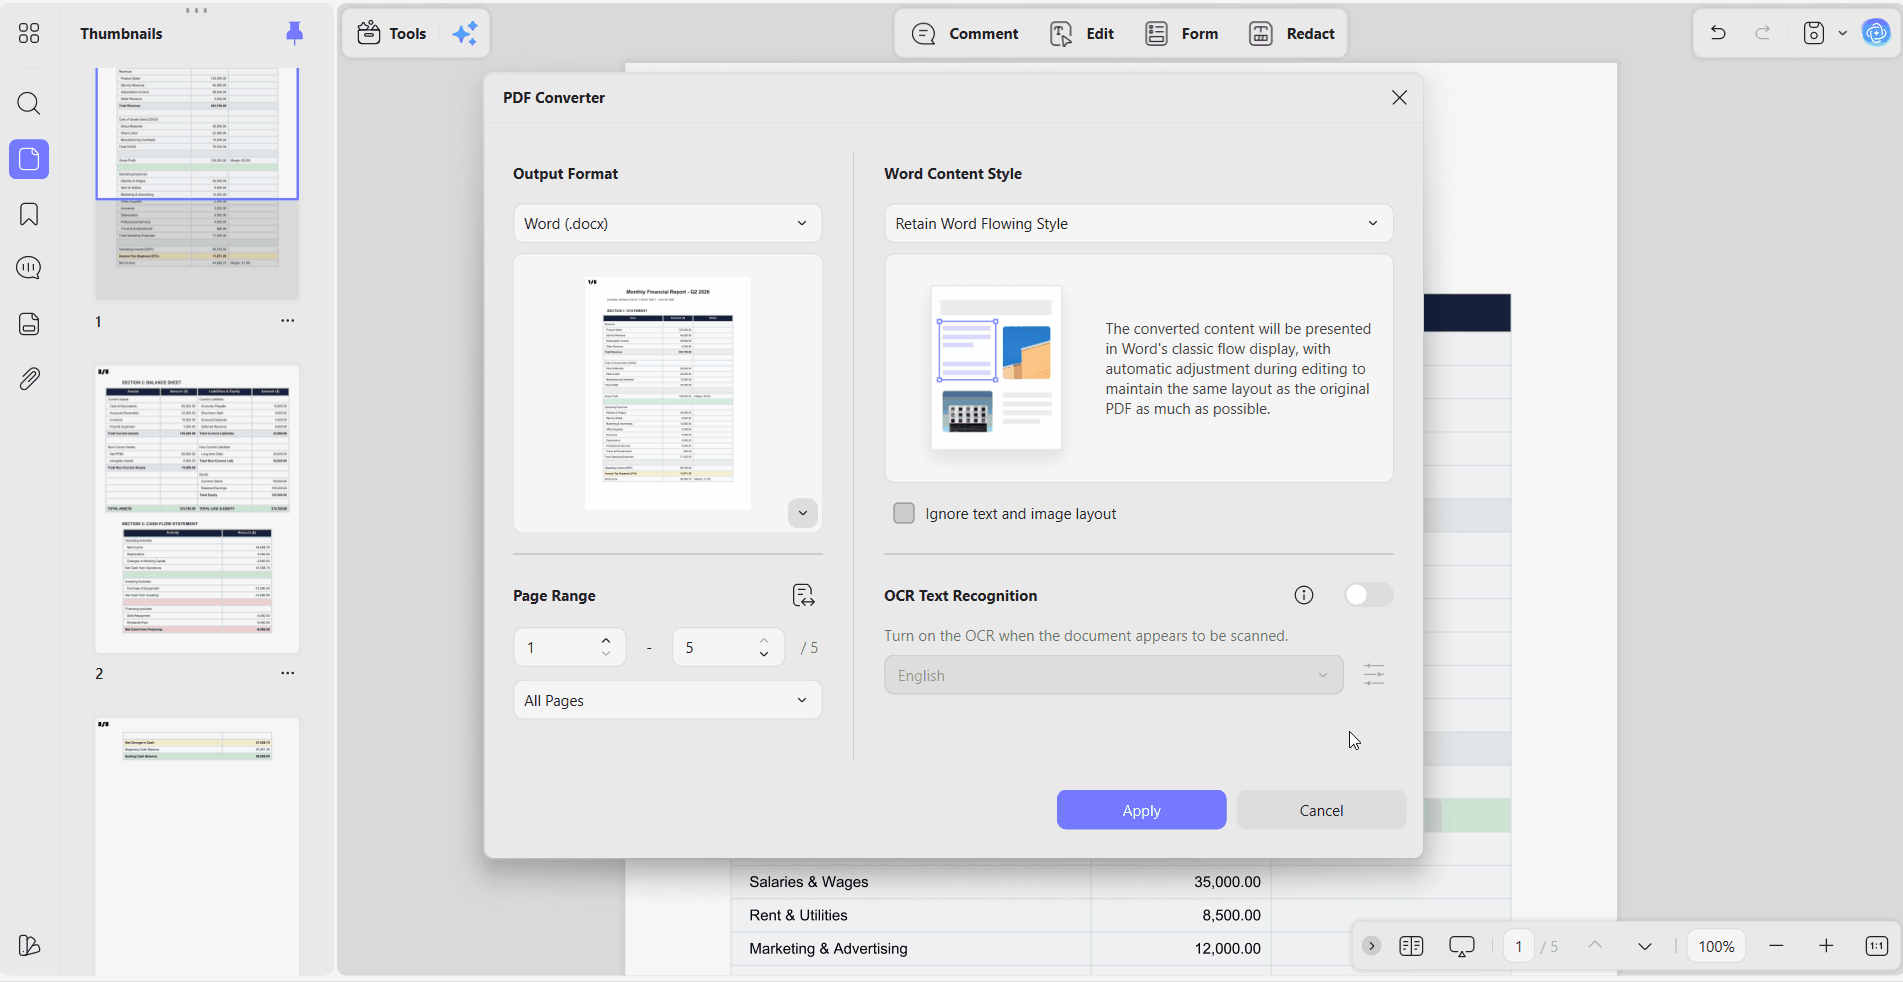Collapse the bottom toolbar arrow

coord(1371,946)
